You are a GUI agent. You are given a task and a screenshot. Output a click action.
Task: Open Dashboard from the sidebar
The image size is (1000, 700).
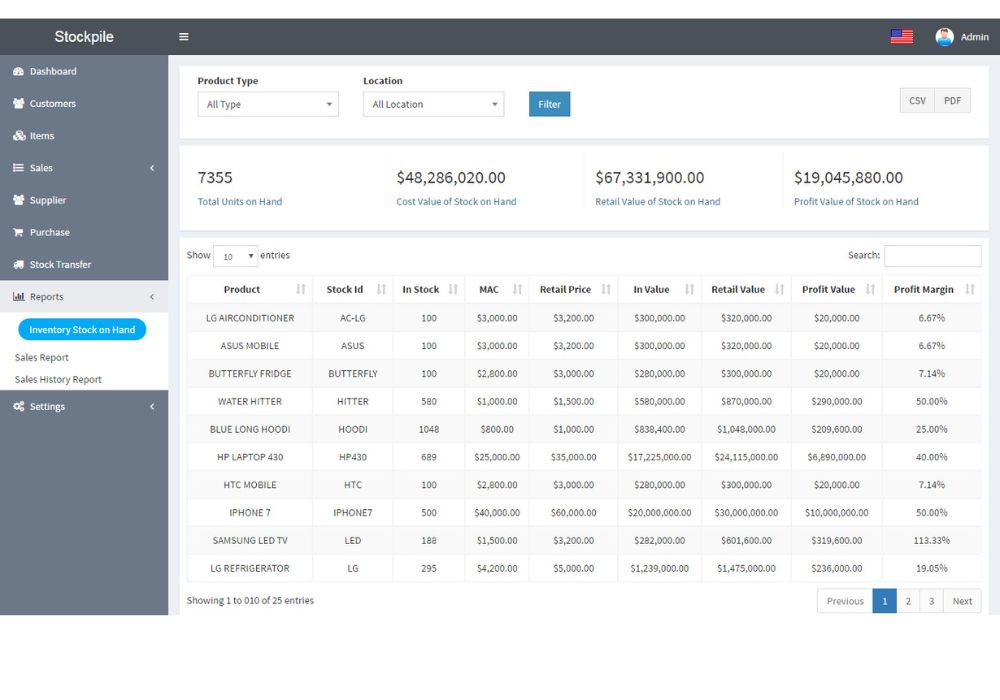[52, 72]
